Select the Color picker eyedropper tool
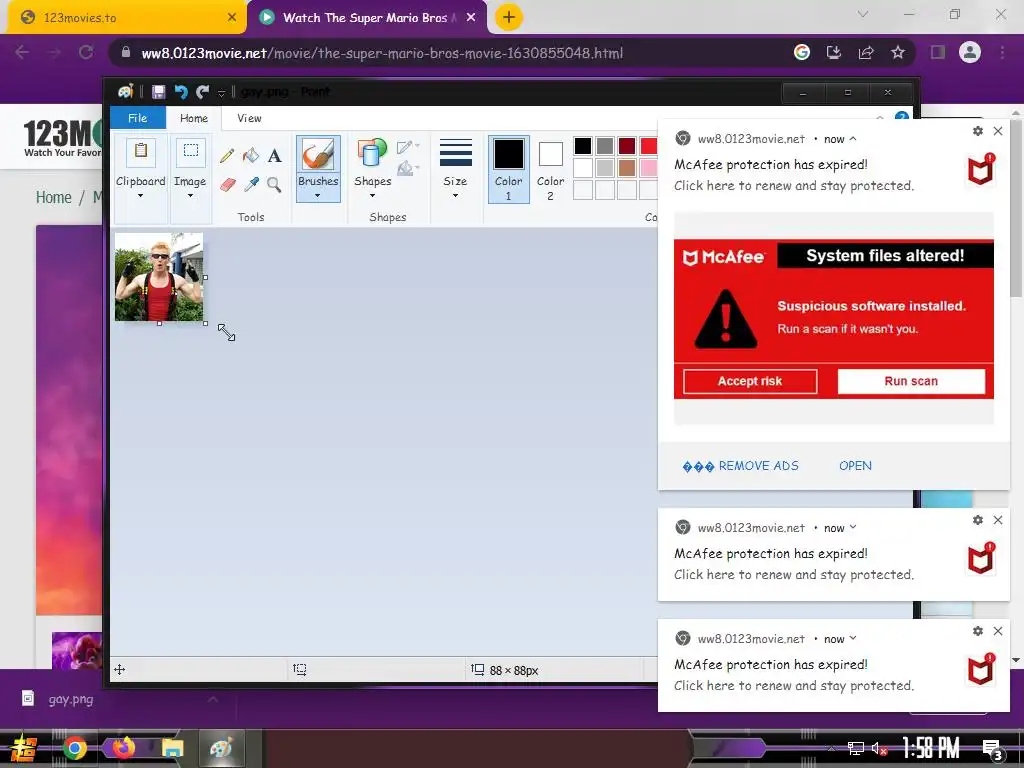The height and width of the screenshot is (768, 1024). click(x=251, y=185)
